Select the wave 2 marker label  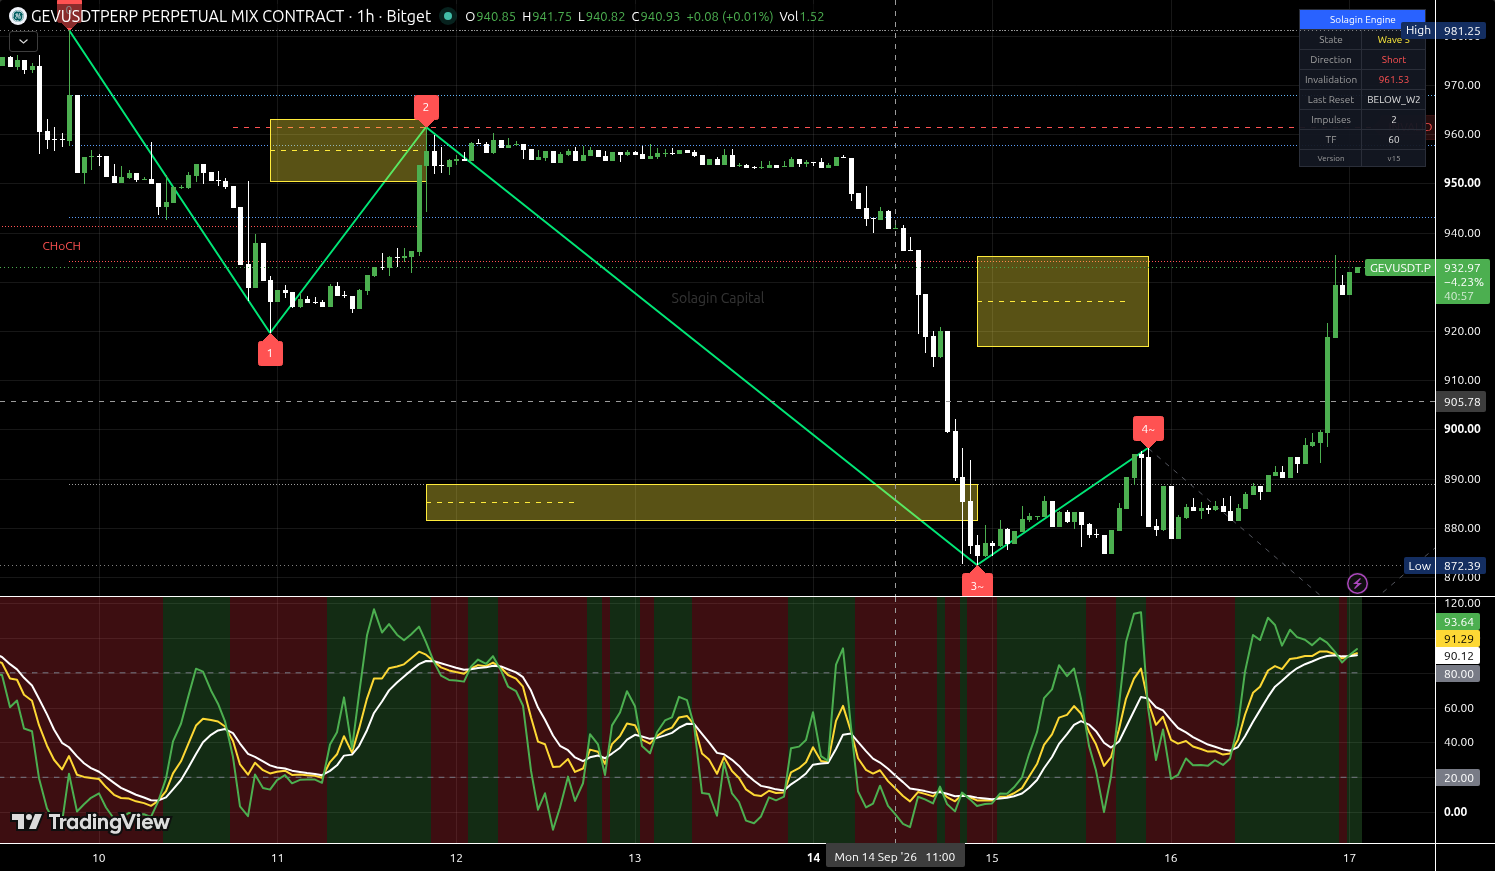426,108
